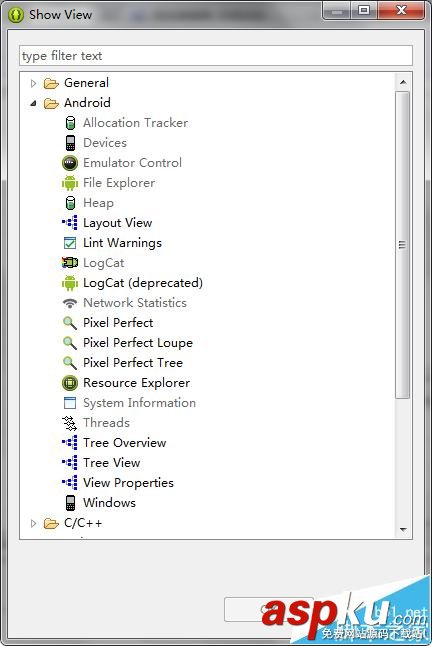Select System Information view
The width and height of the screenshot is (432, 646).
click(x=139, y=403)
